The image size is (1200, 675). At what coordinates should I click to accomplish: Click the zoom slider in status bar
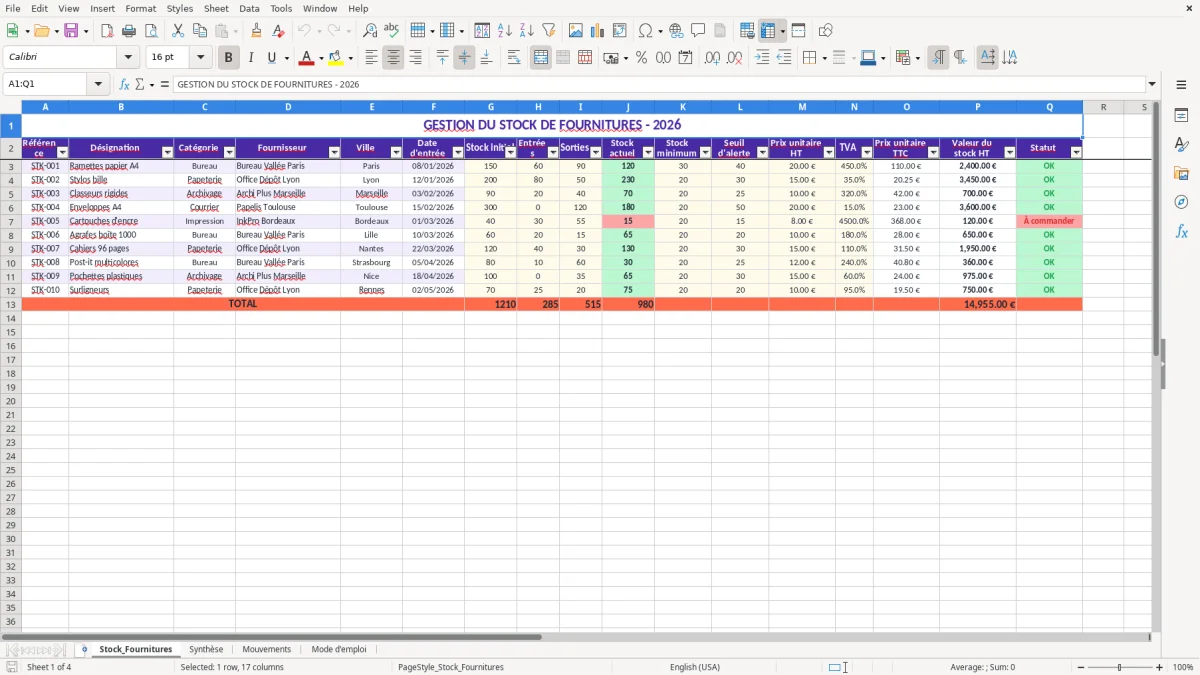(1119, 667)
